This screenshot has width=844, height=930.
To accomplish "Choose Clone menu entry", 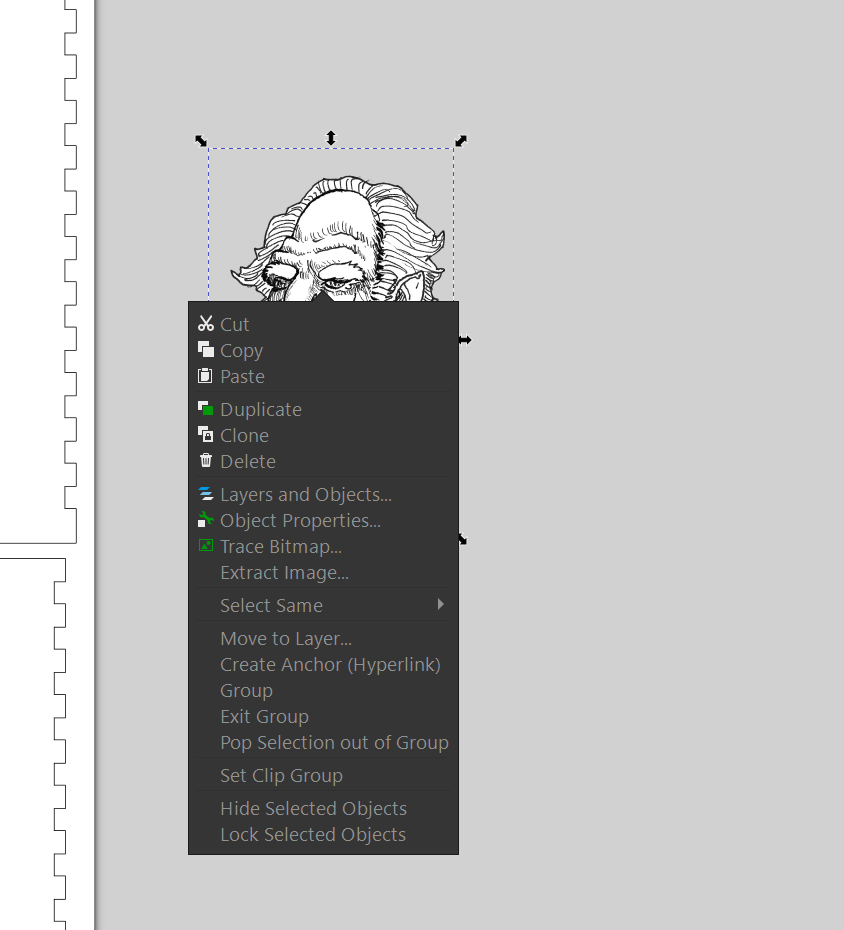I will click(x=323, y=435).
